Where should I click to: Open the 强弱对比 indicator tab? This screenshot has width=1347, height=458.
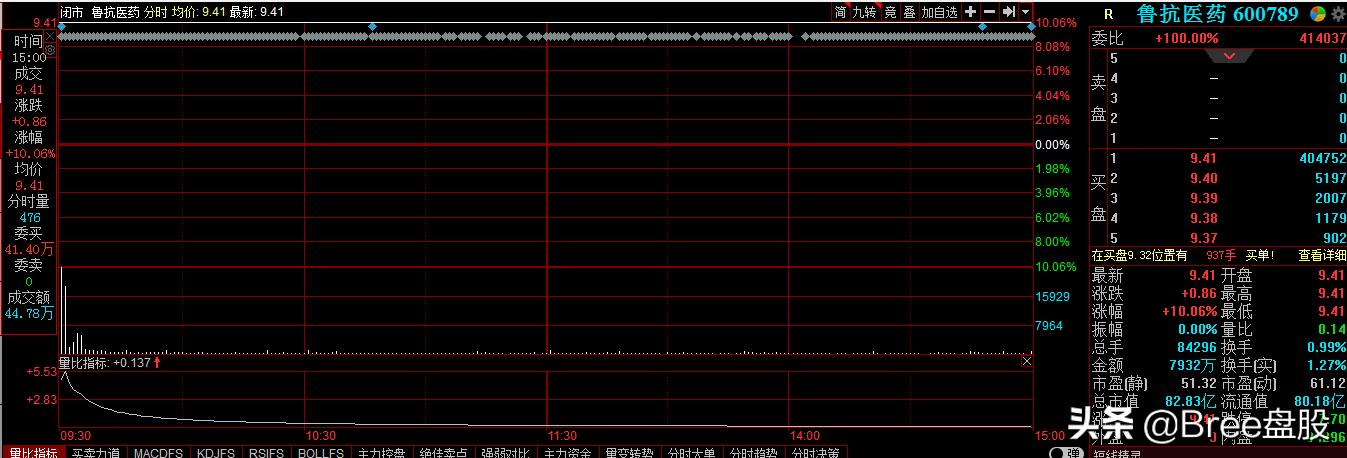tap(505, 452)
